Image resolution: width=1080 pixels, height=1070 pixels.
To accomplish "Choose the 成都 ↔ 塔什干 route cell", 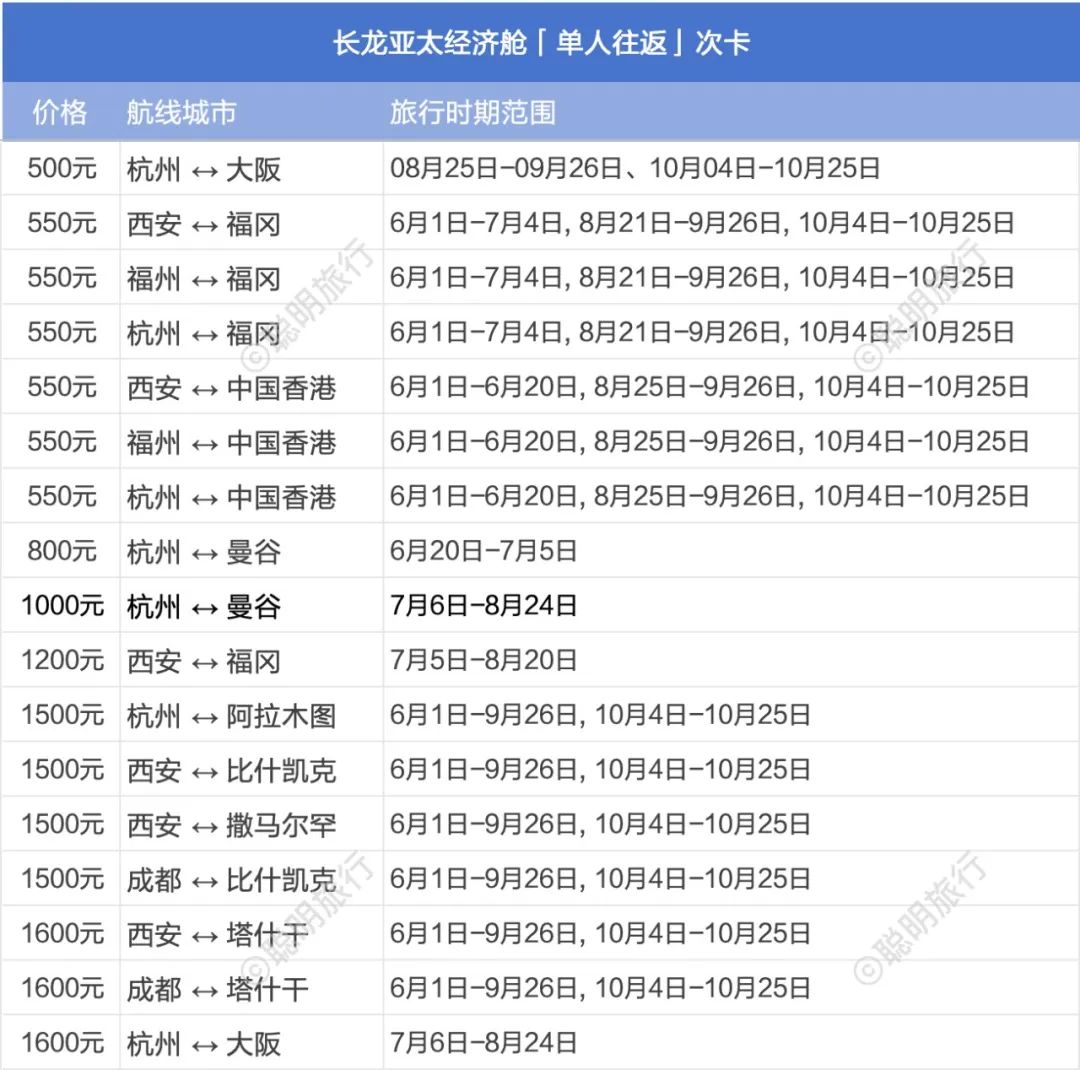I will [x=218, y=988].
